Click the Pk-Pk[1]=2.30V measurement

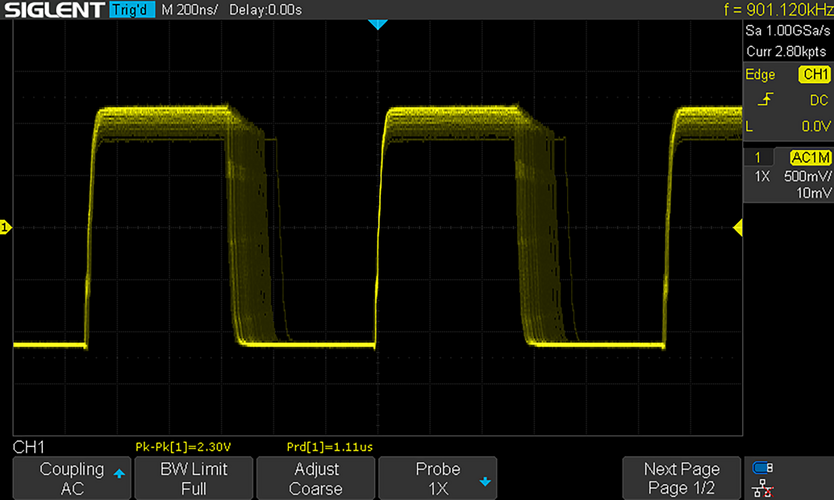(183, 447)
